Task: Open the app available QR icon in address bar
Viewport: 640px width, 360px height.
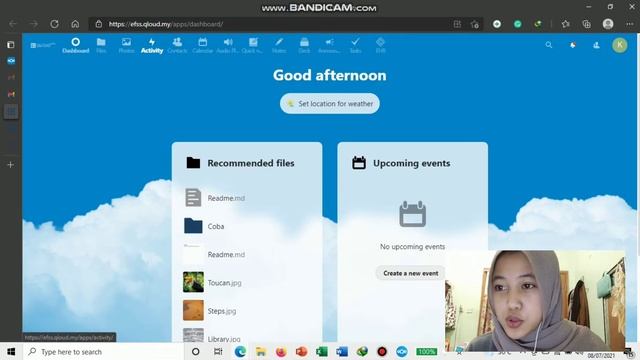Action: pyautogui.click(x=457, y=24)
